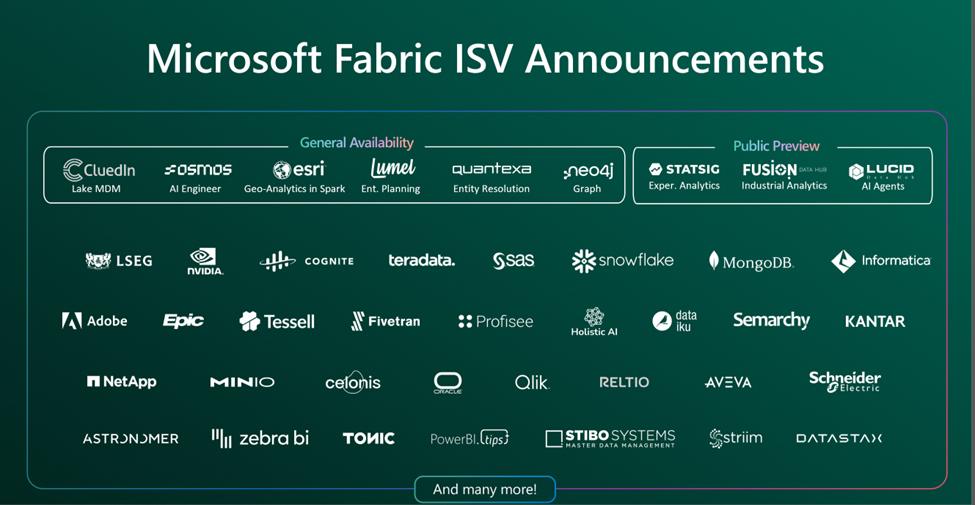Click the Fusion Data Hub logo
The image size is (975, 505).
coord(785,169)
